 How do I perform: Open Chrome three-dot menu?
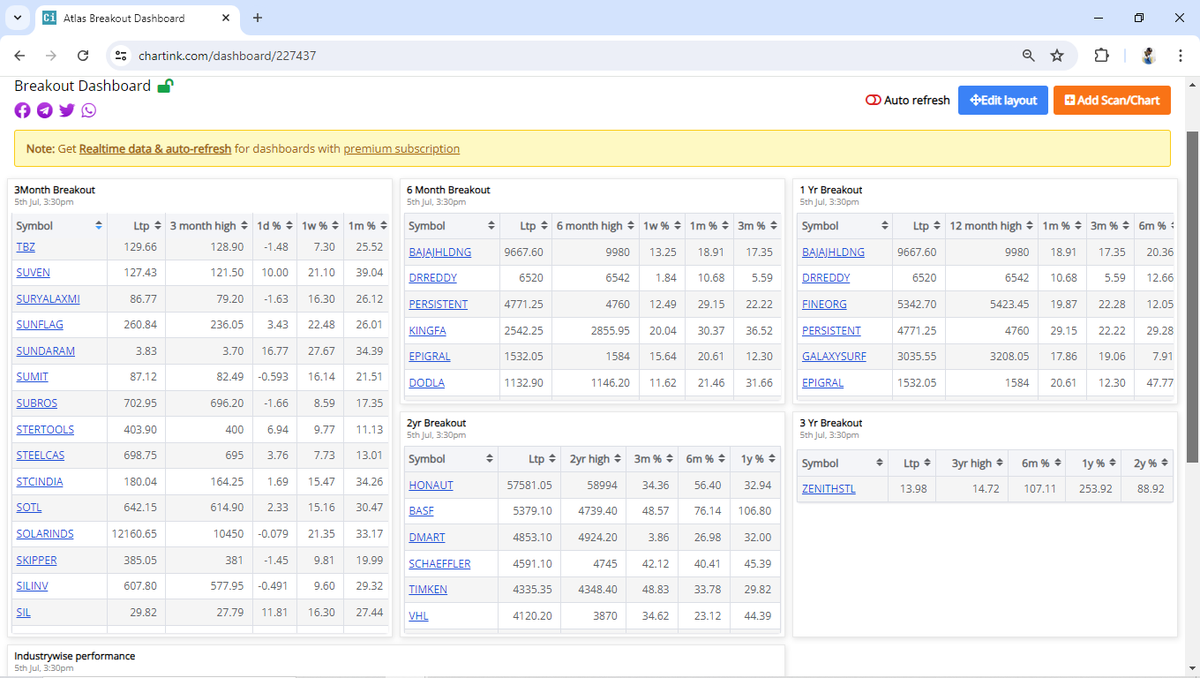pyautogui.click(x=1180, y=55)
